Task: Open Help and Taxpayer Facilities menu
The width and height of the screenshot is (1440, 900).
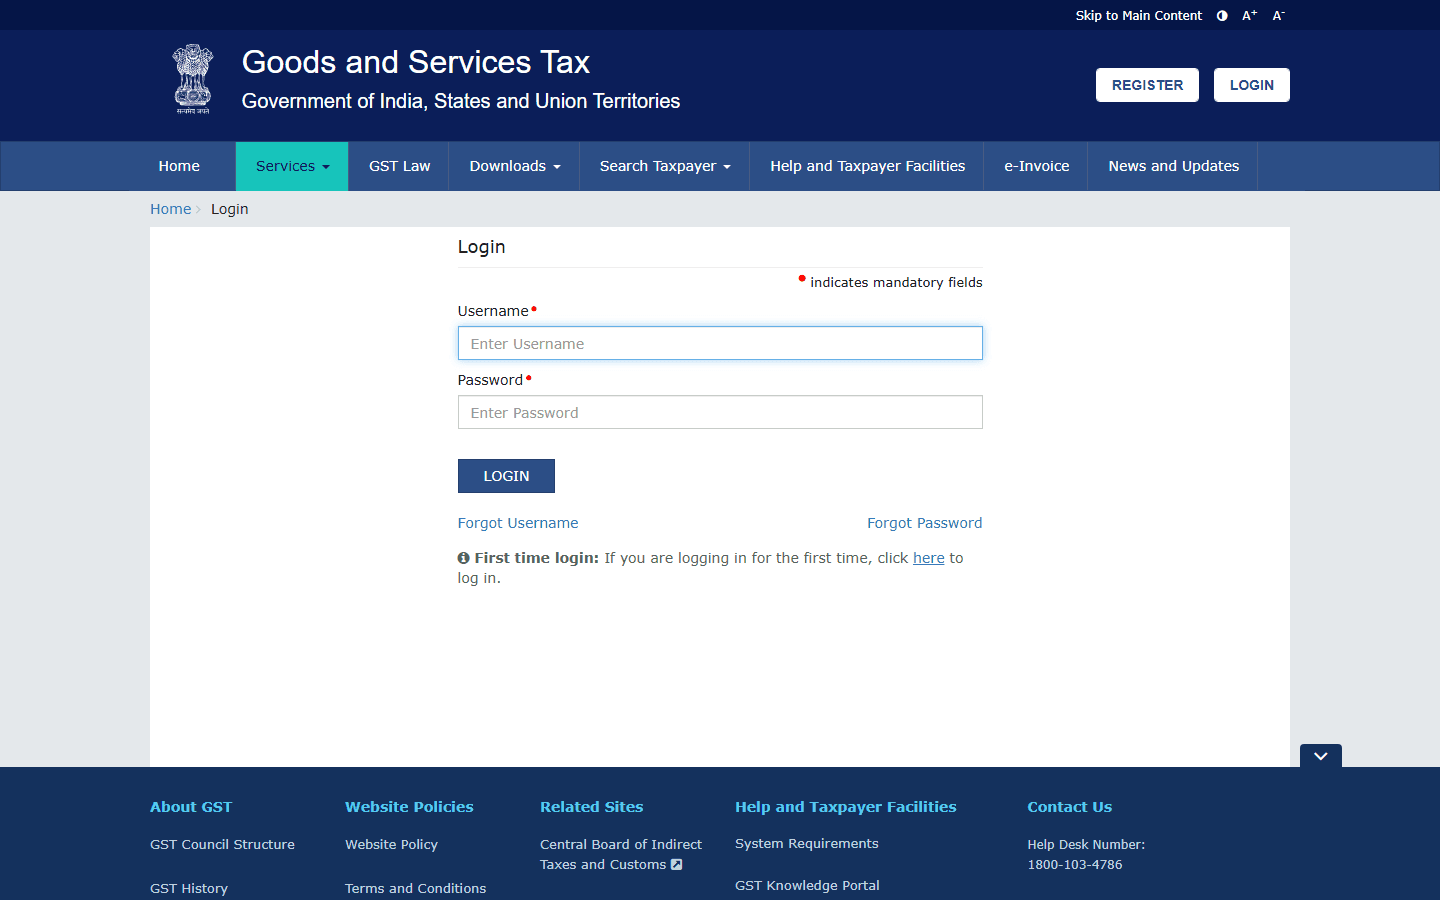Action: coord(868,166)
